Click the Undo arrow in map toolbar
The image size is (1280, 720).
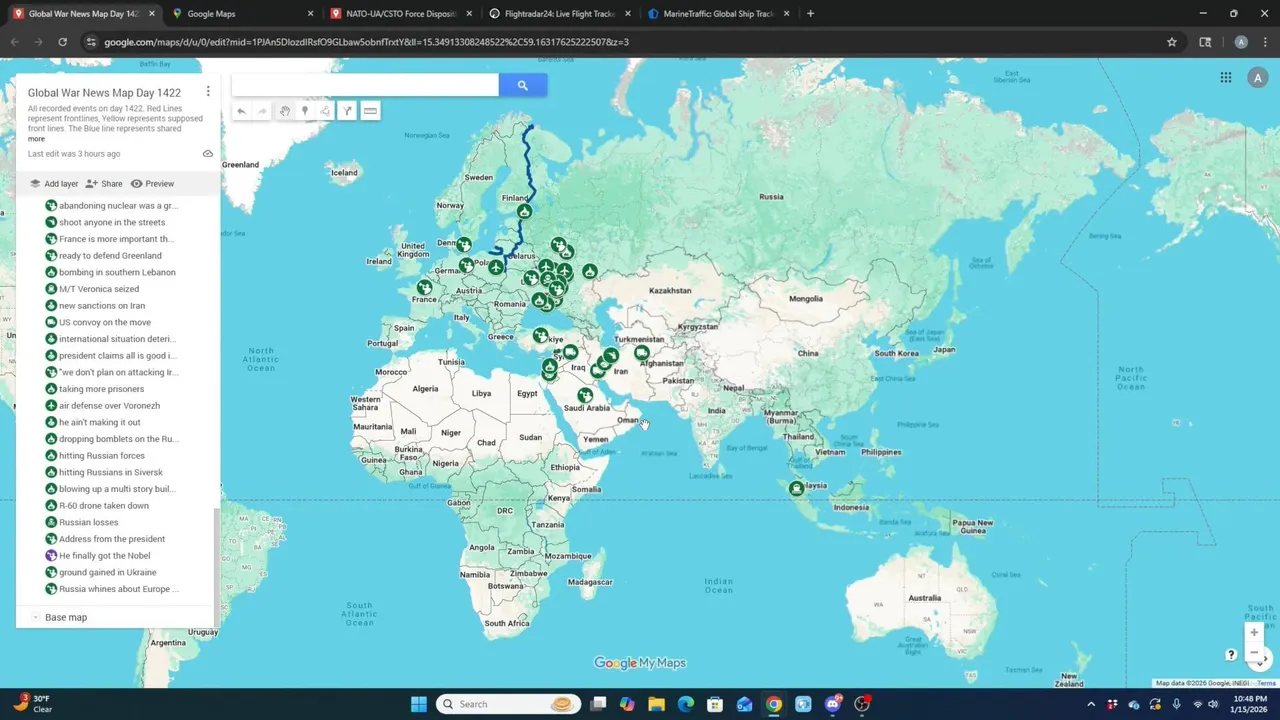pyautogui.click(x=241, y=111)
